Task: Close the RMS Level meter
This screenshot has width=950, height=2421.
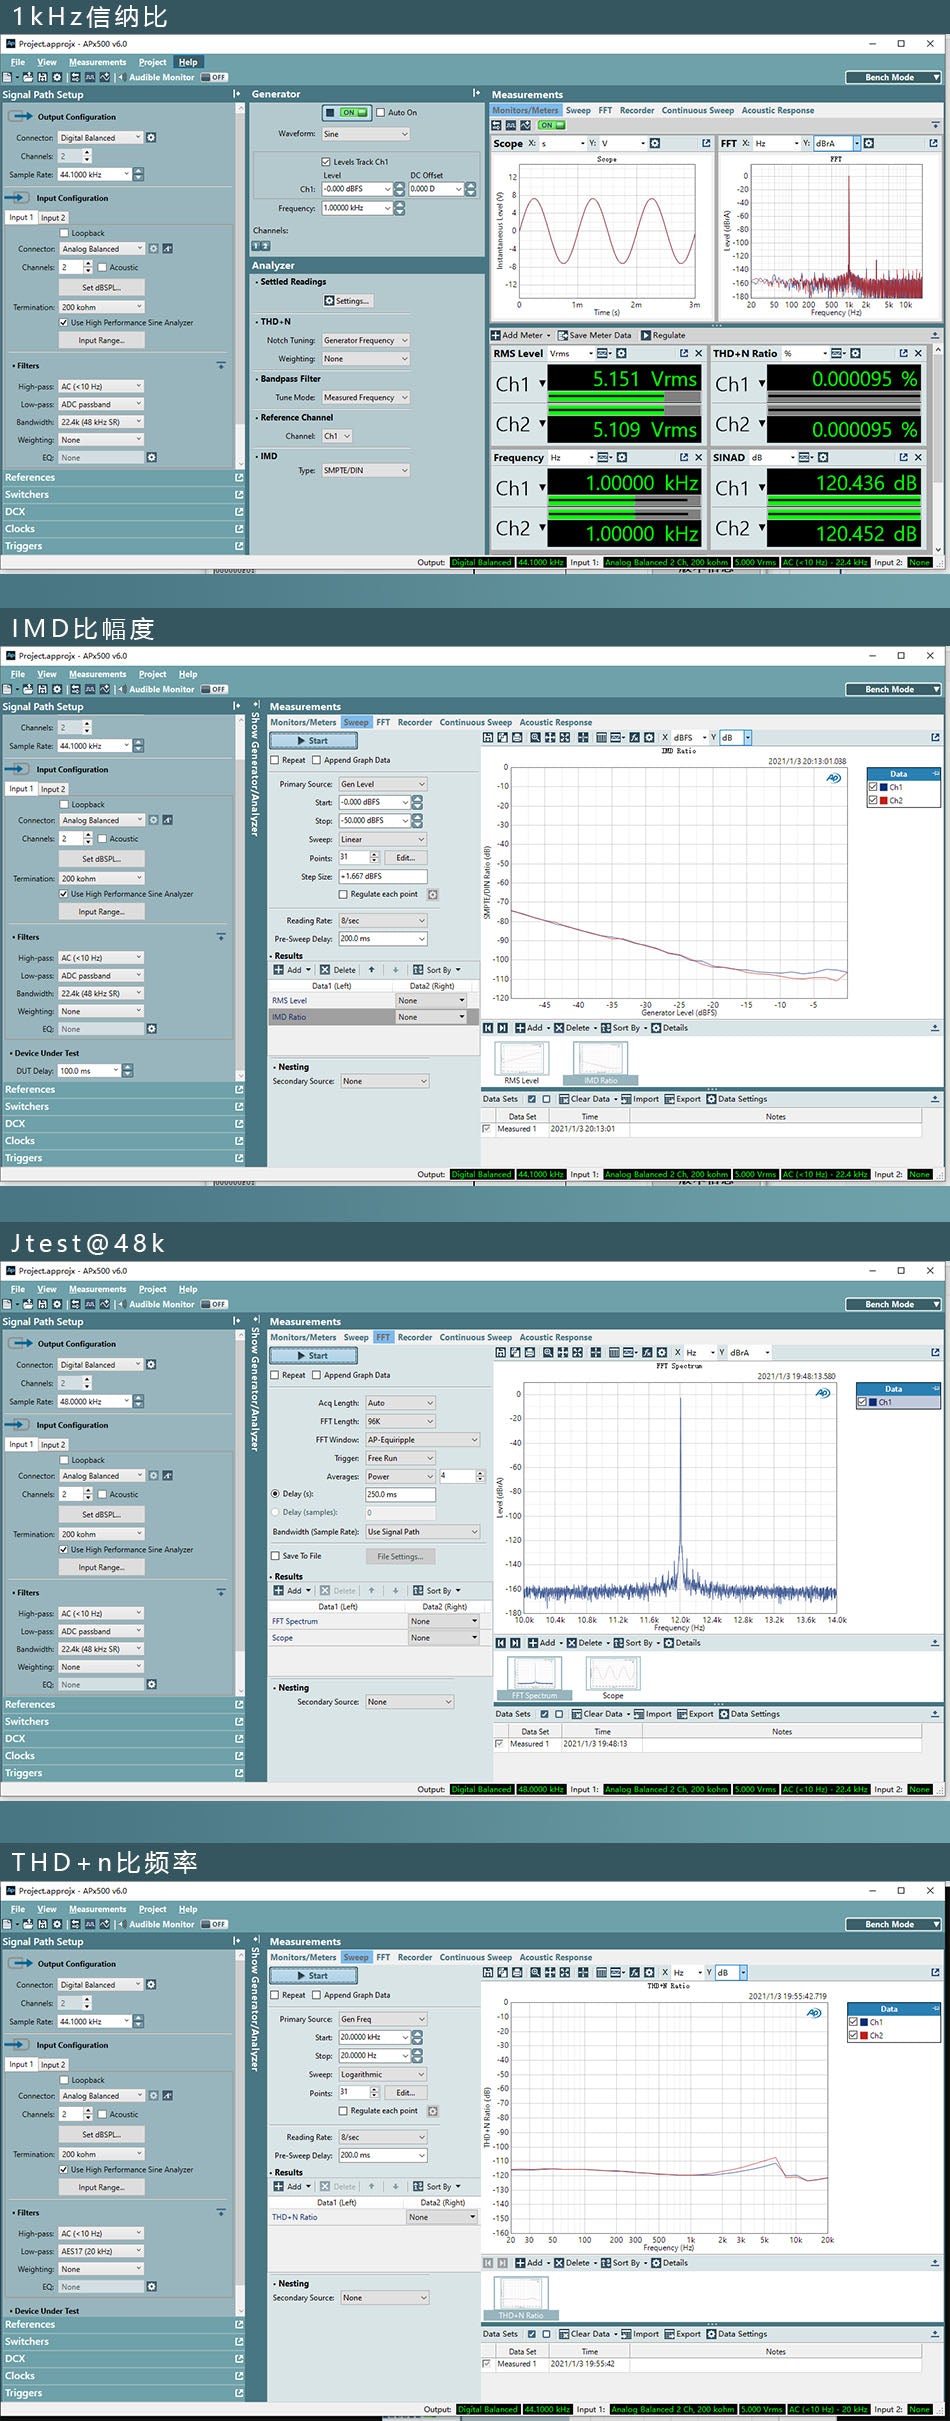Action: [x=698, y=353]
